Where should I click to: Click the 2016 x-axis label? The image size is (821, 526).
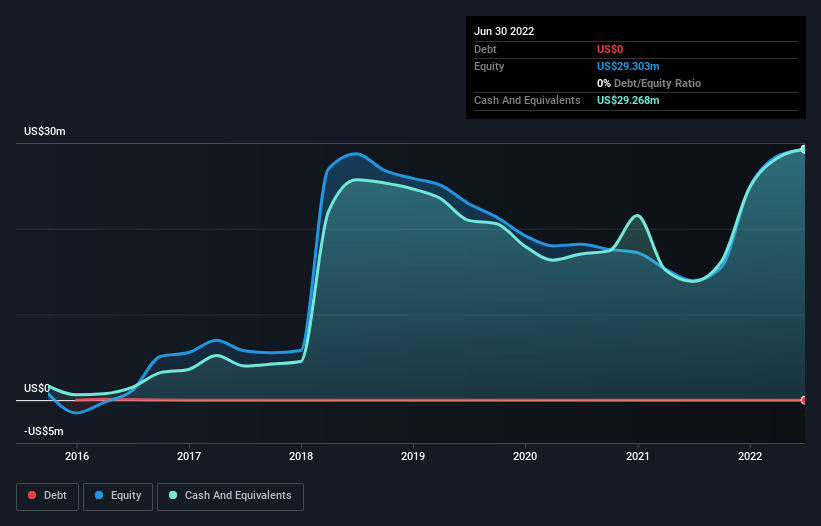coord(77,456)
